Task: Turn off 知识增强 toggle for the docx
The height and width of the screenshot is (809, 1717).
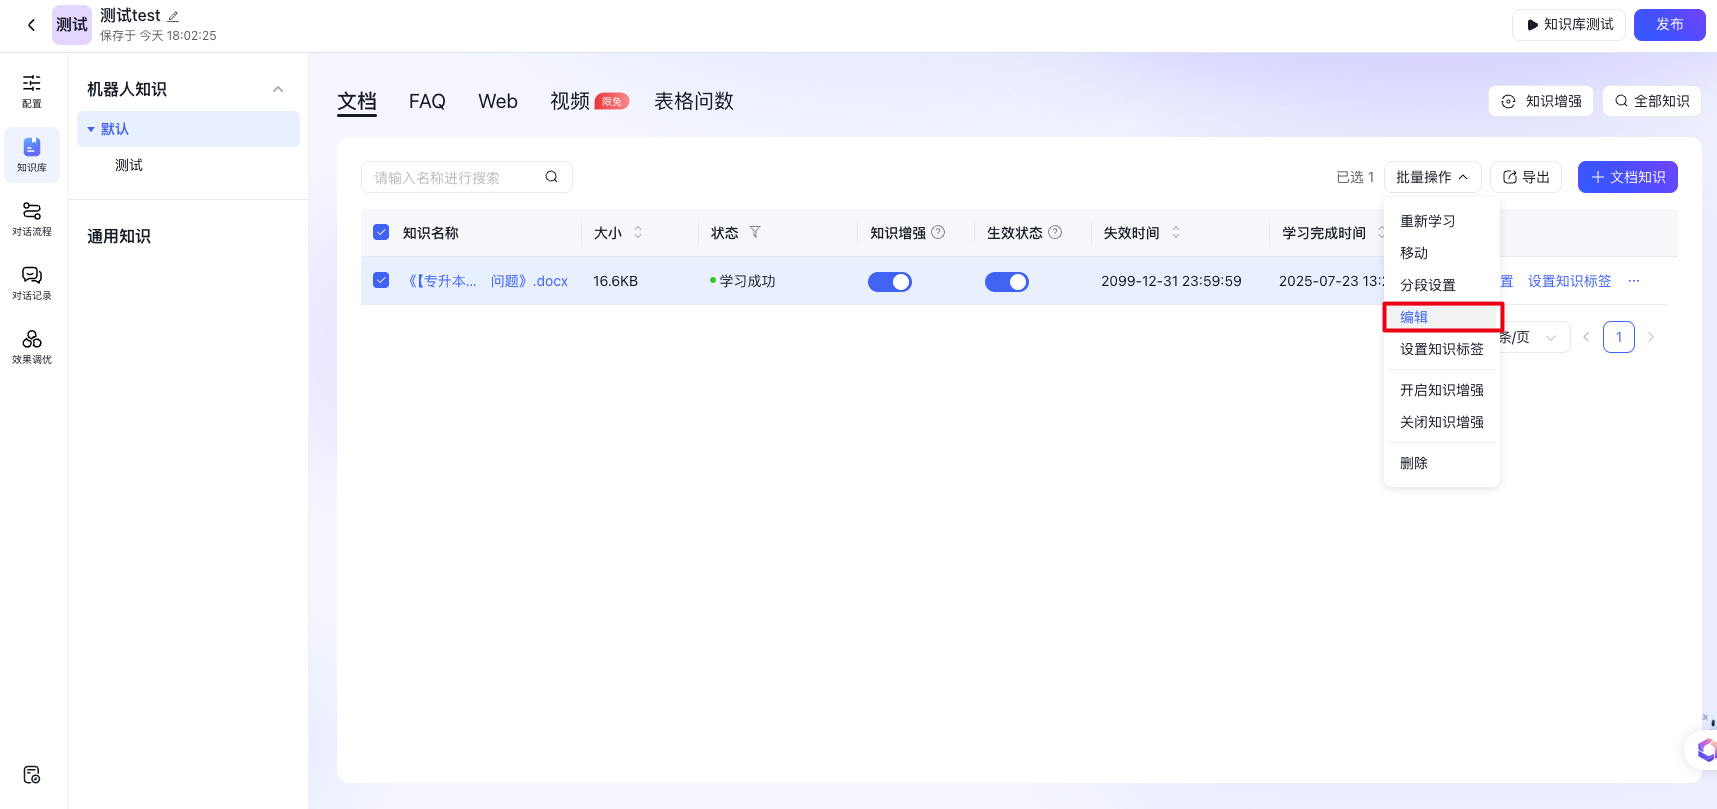Action: pyautogui.click(x=889, y=282)
